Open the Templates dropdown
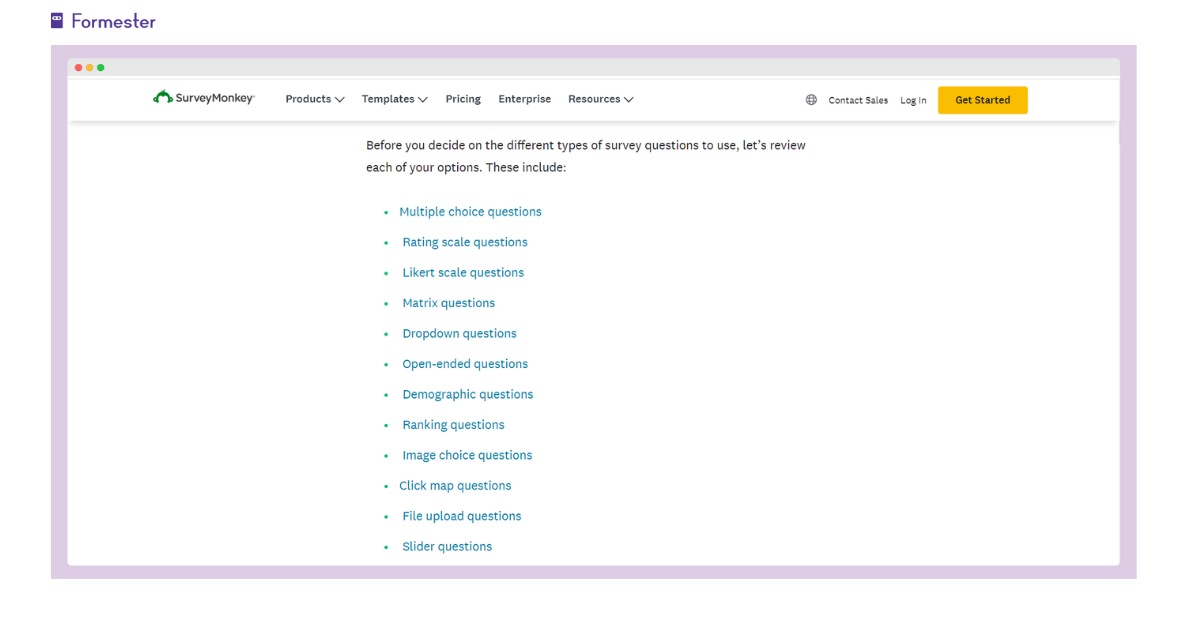This screenshot has width=1200, height=630. pos(394,99)
